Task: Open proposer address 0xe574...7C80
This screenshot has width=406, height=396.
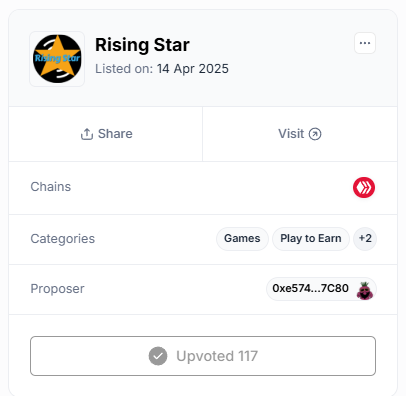Action: [321, 289]
